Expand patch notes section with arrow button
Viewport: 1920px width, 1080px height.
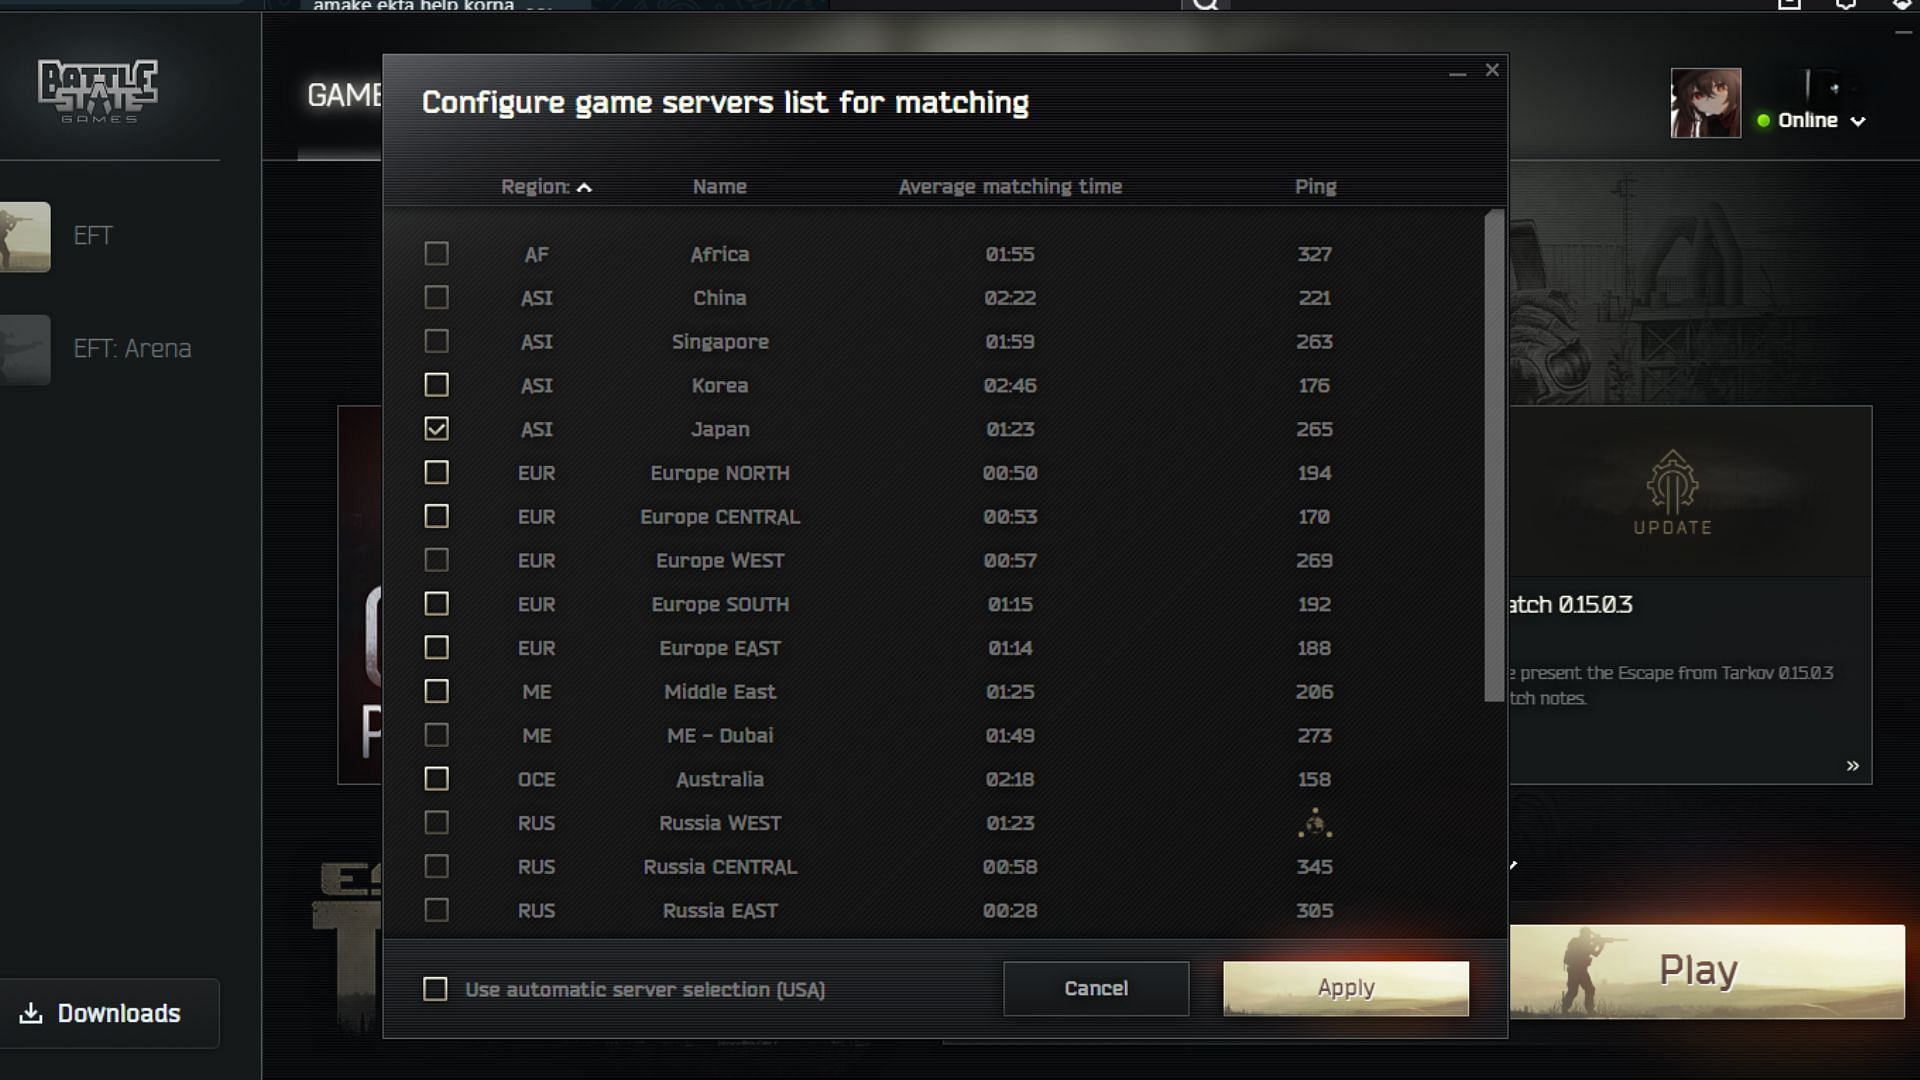click(1851, 765)
